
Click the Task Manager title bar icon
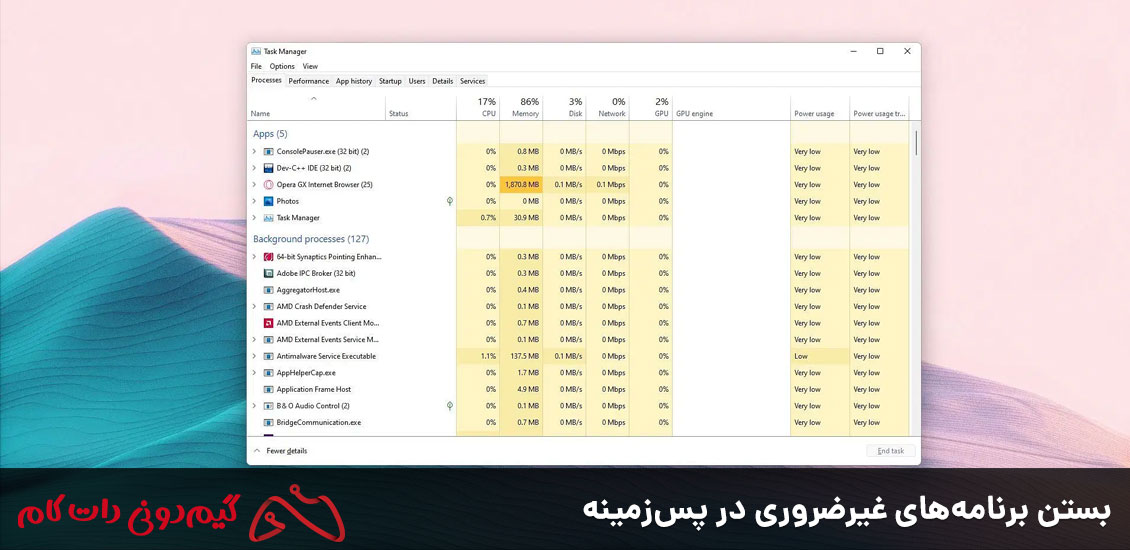point(256,51)
